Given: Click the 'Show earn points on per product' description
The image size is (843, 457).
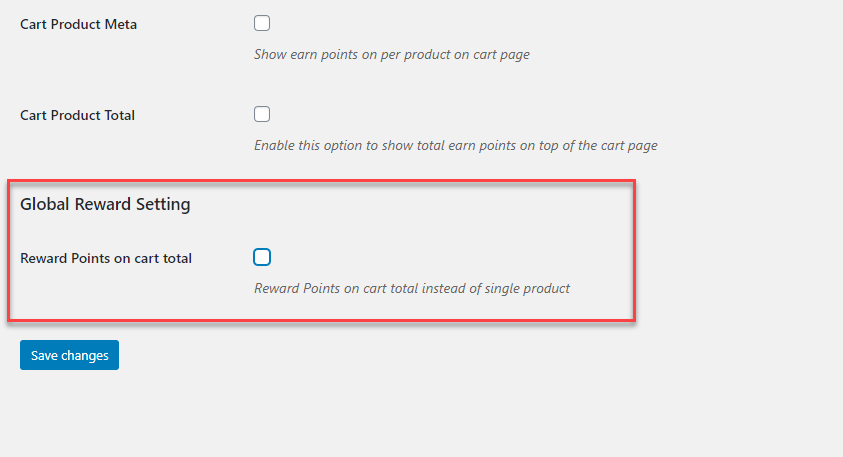Looking at the screenshot, I should pos(392,54).
